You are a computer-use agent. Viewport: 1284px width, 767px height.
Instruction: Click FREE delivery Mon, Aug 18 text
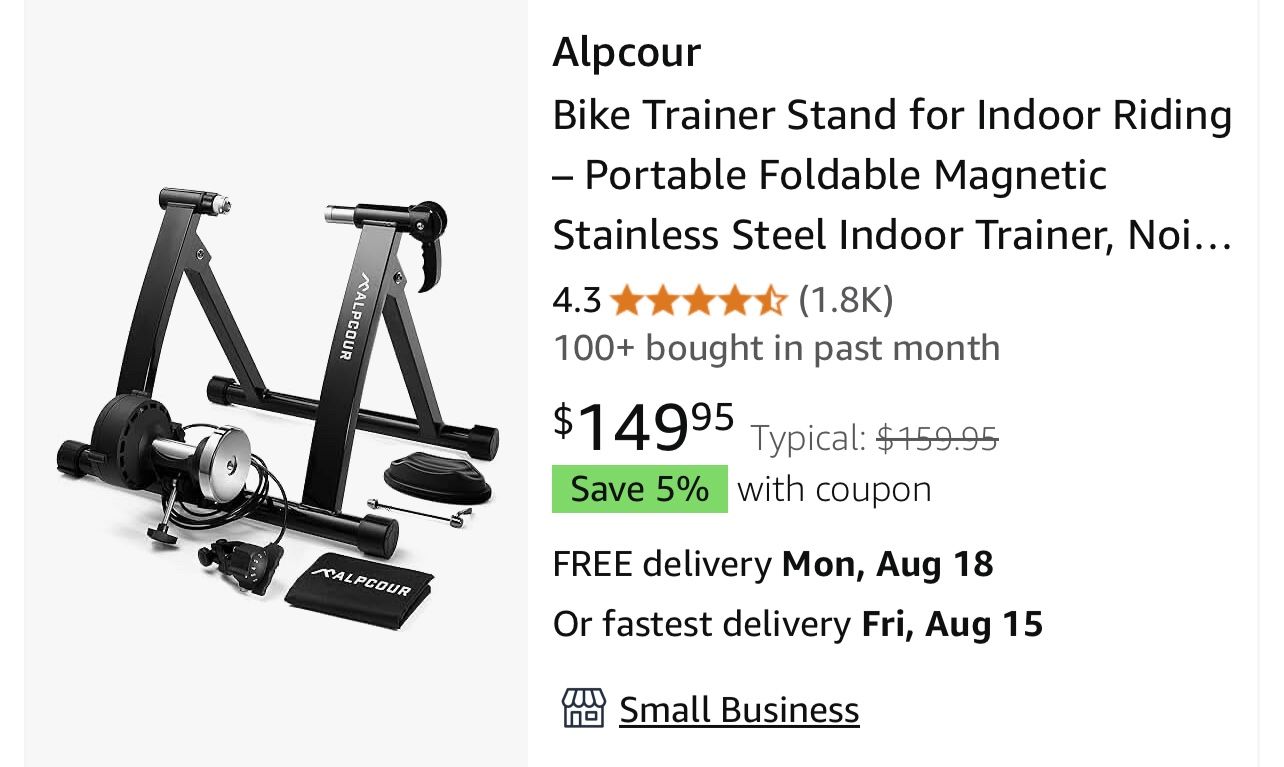pyautogui.click(x=772, y=564)
